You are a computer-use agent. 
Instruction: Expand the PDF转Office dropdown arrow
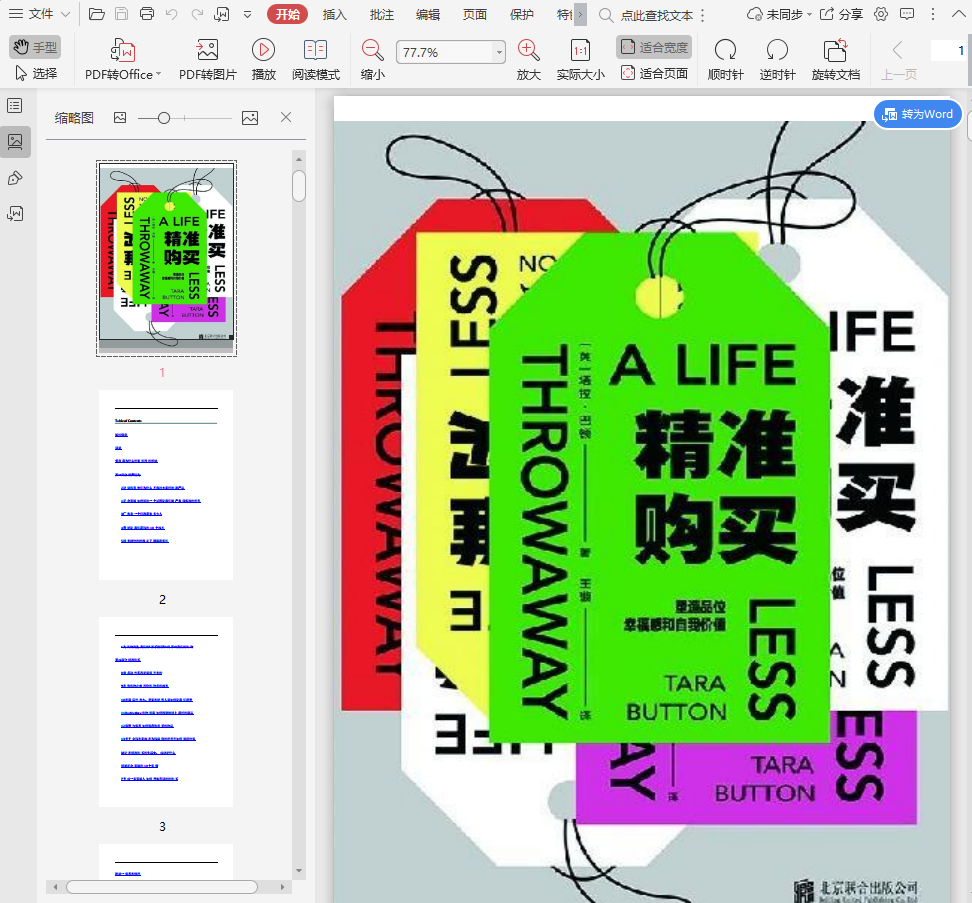[159, 74]
